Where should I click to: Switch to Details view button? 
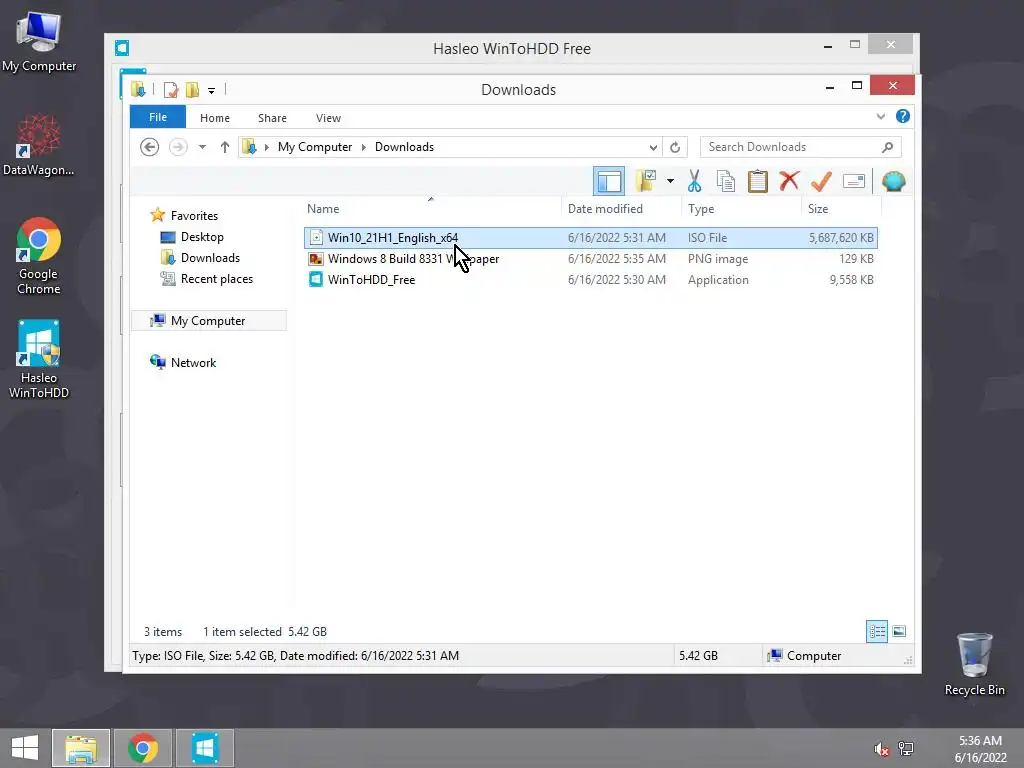pyautogui.click(x=876, y=632)
